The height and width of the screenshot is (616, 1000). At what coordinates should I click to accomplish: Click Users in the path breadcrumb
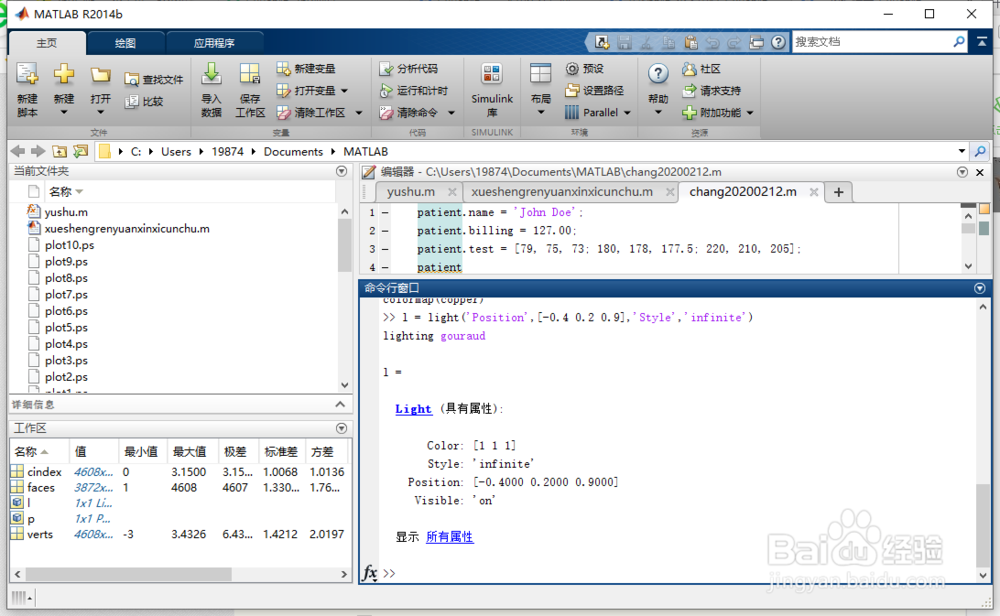(x=176, y=152)
